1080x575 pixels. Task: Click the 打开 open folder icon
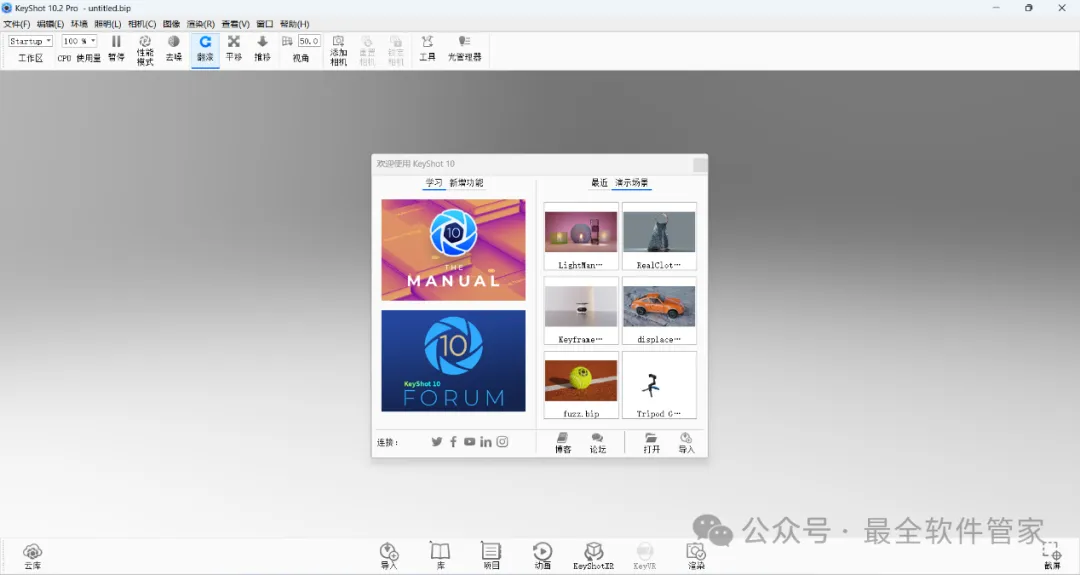click(651, 443)
